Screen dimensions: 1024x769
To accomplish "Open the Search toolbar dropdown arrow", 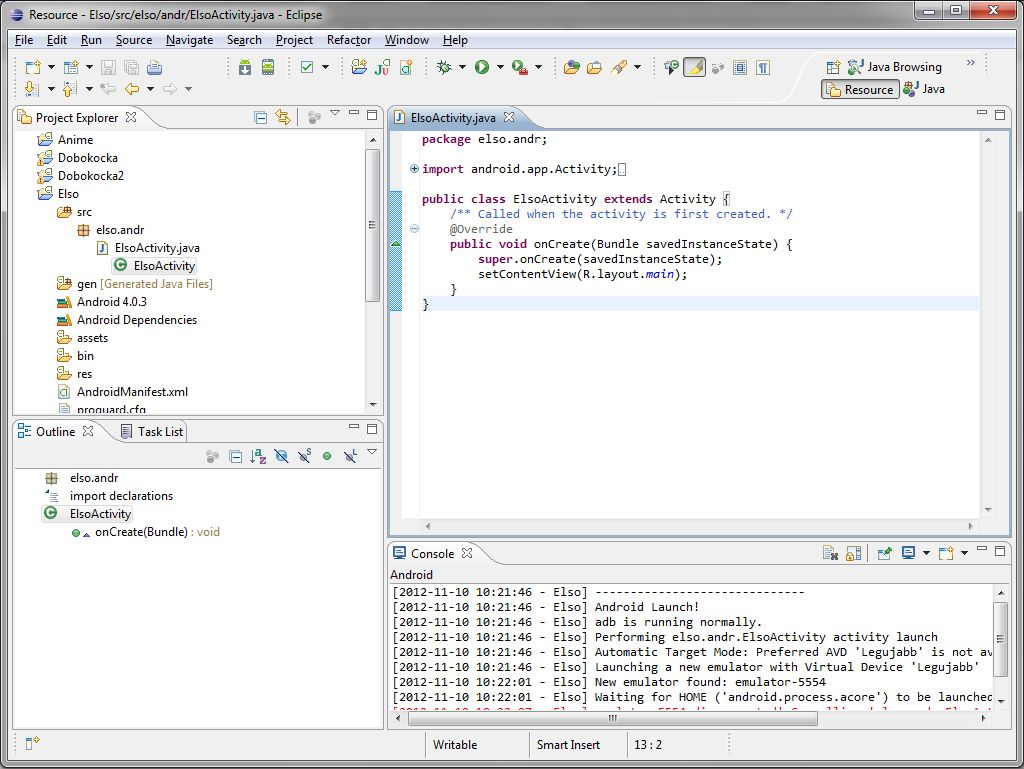I will click(x=637, y=67).
